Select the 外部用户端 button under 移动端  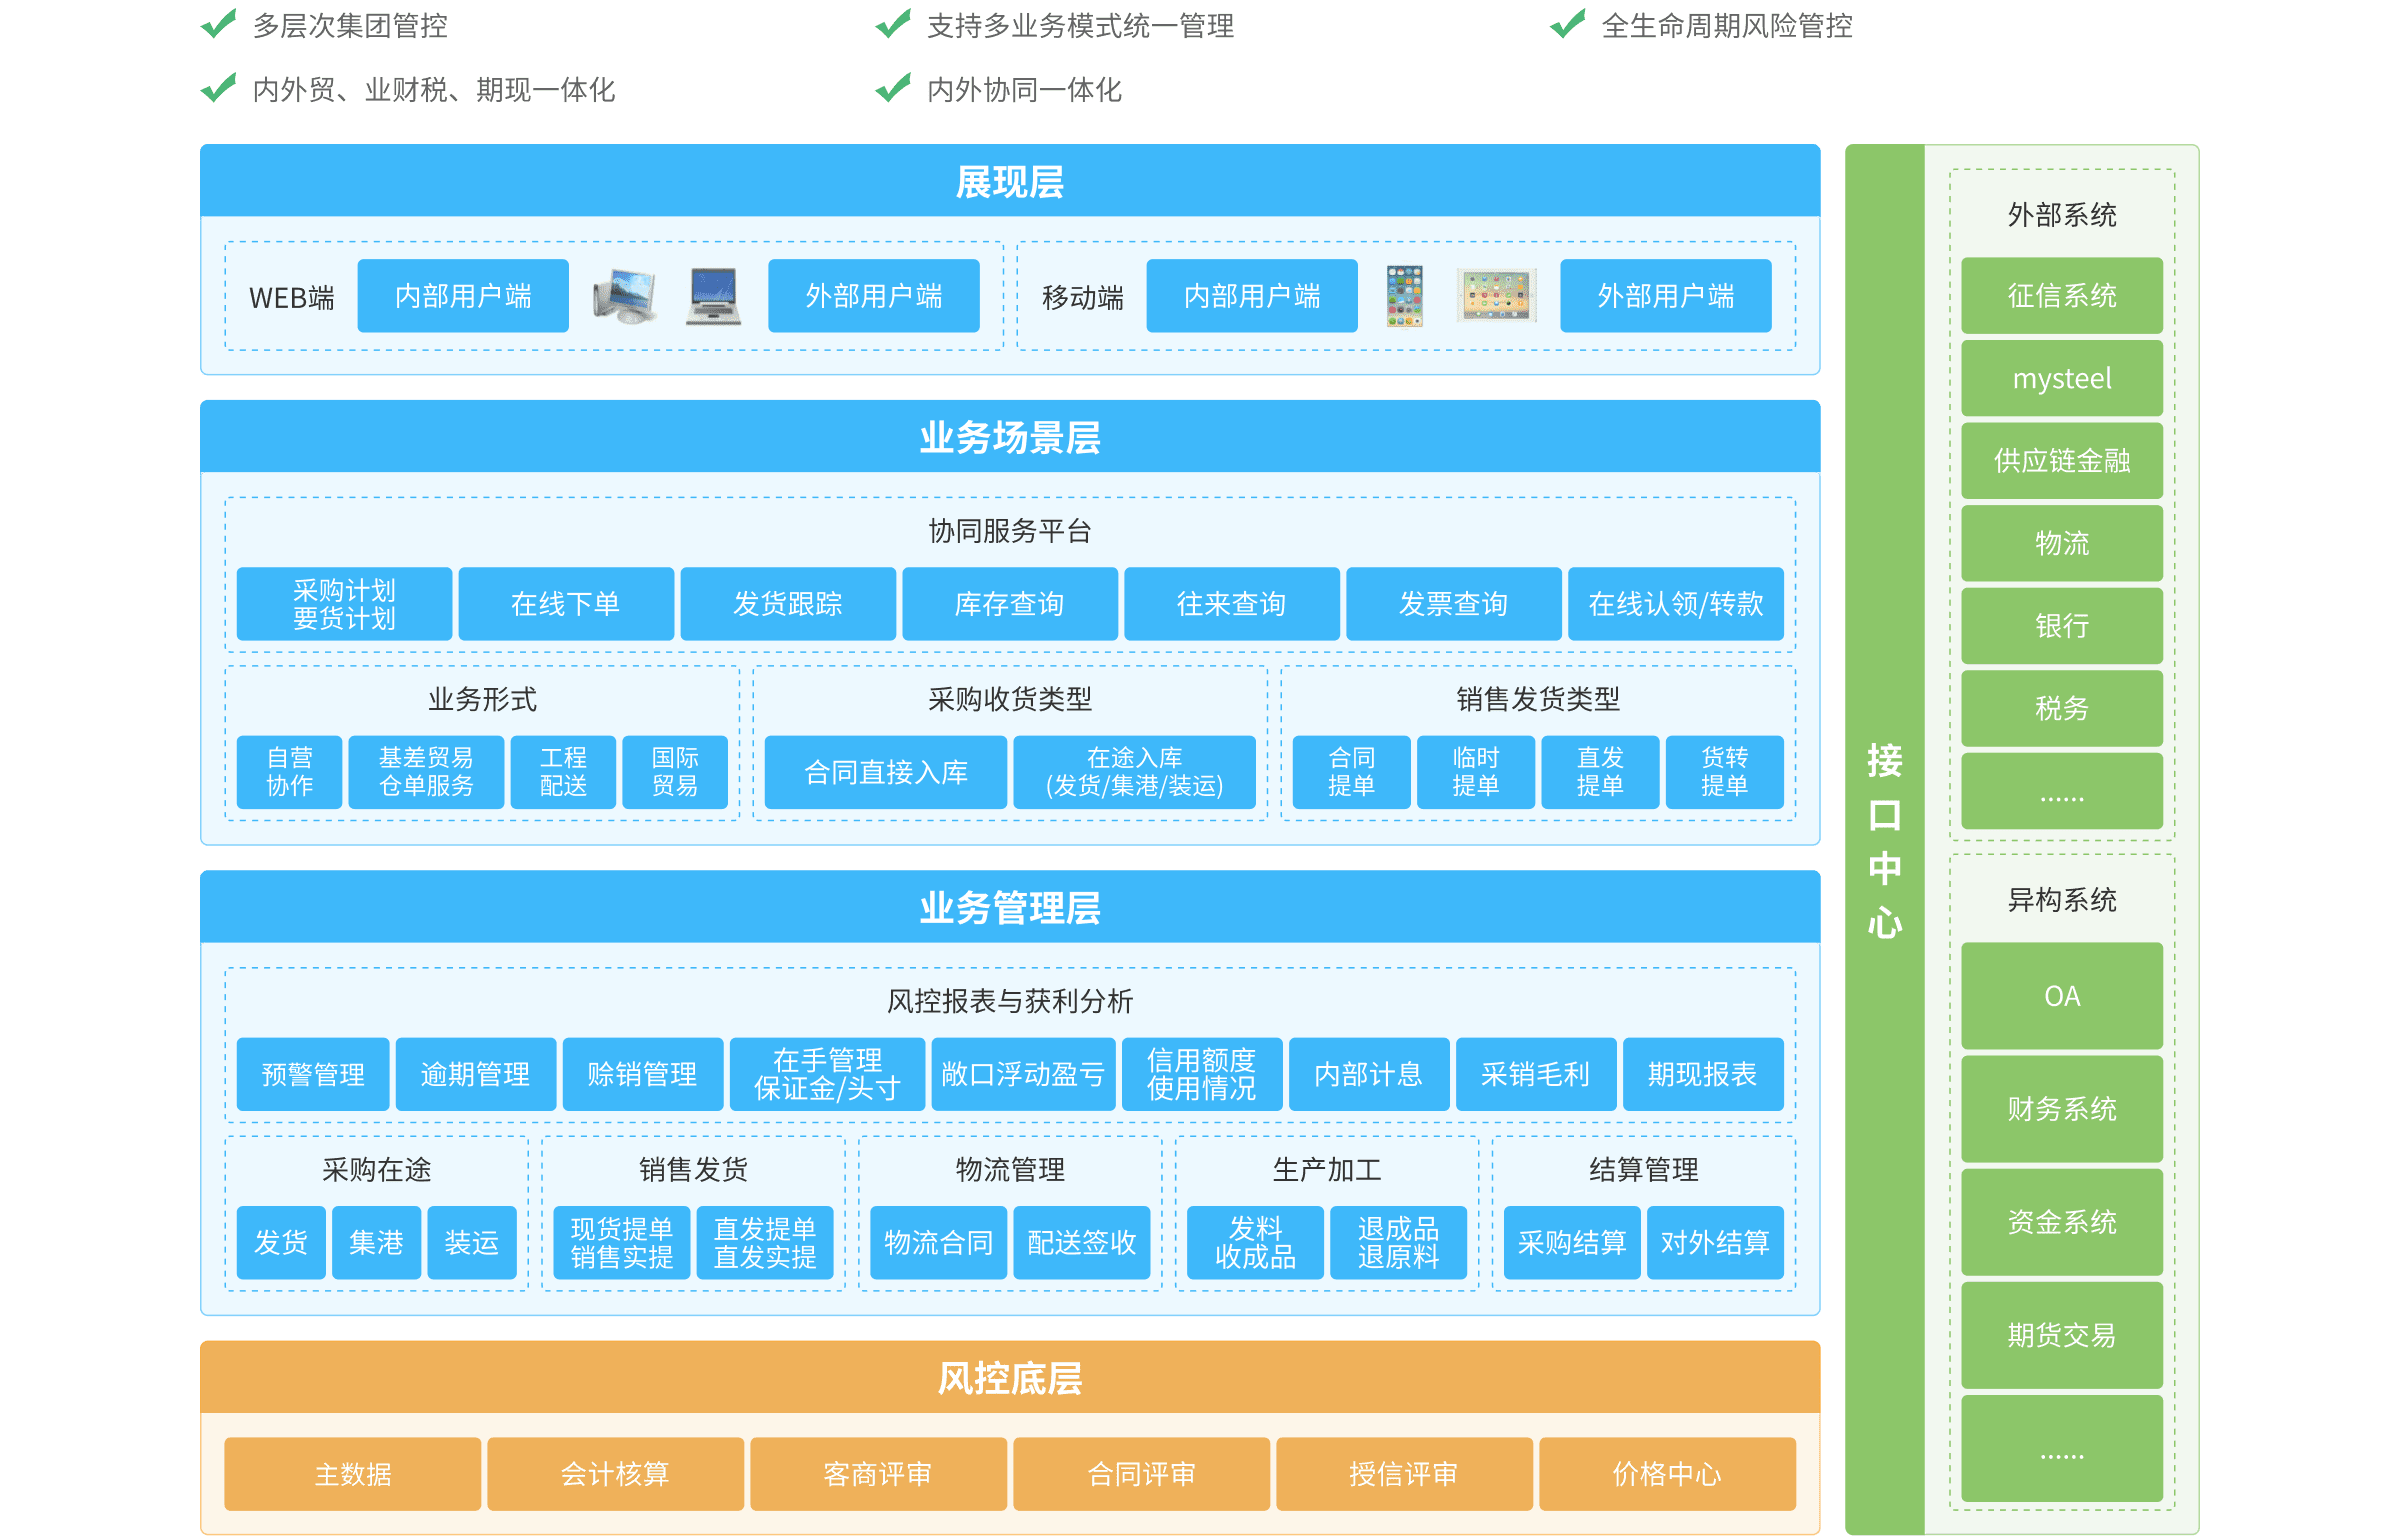(x=1665, y=296)
